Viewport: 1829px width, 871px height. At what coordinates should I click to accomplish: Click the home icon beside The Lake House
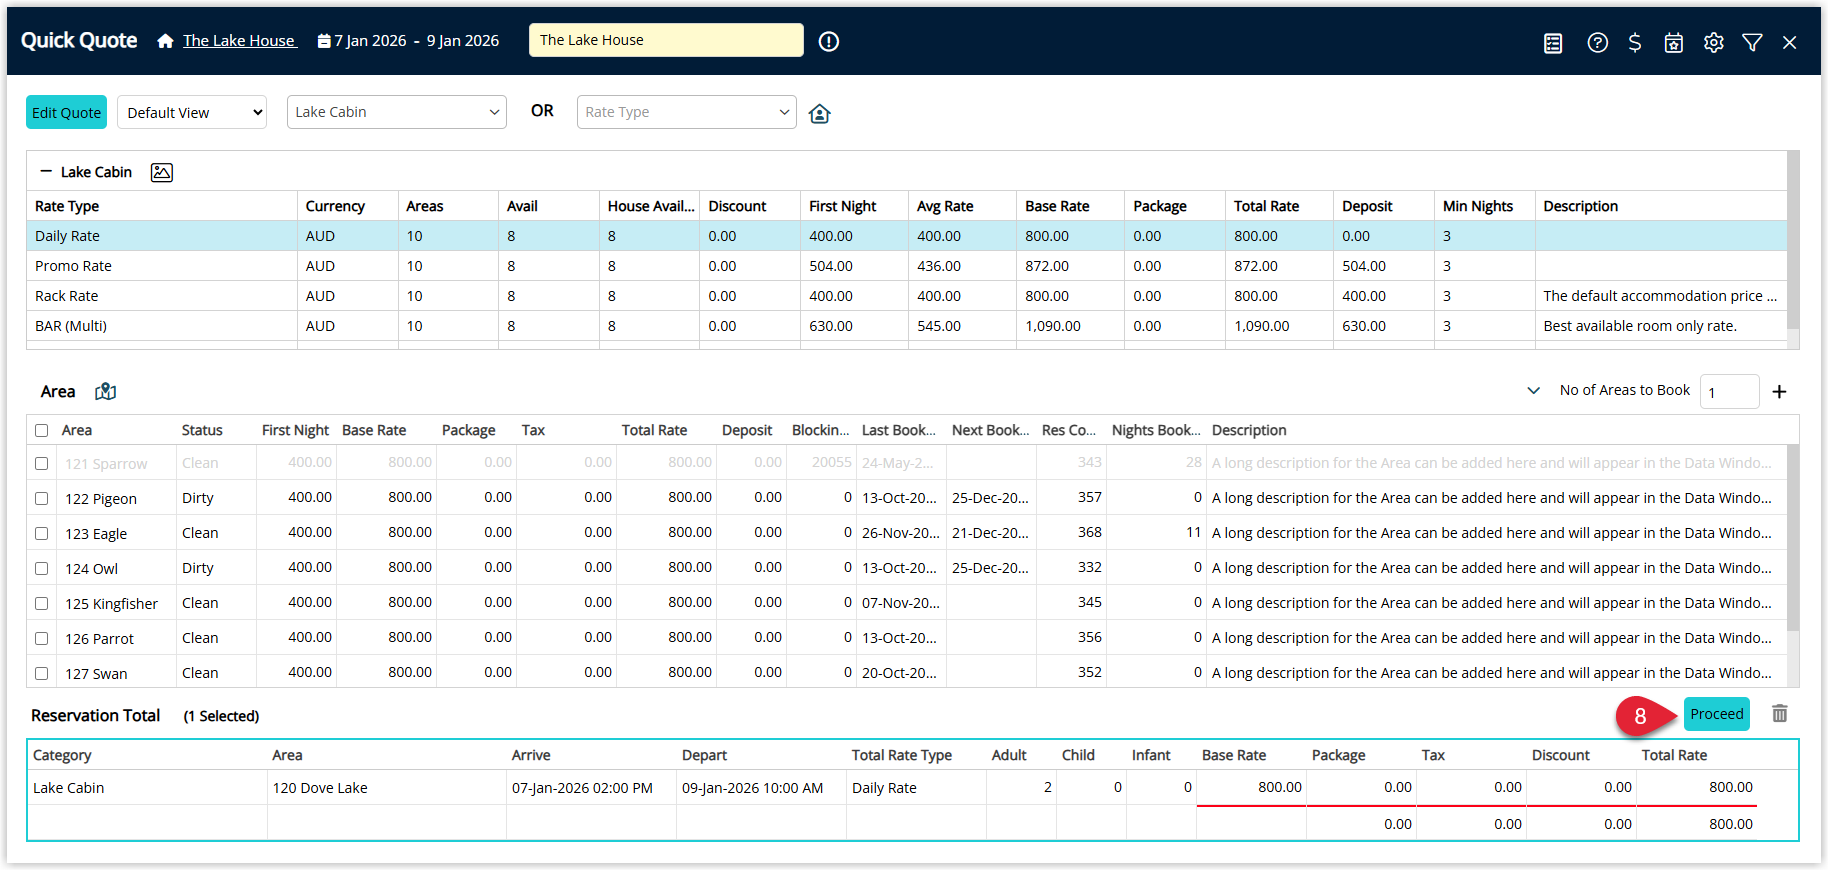(166, 41)
